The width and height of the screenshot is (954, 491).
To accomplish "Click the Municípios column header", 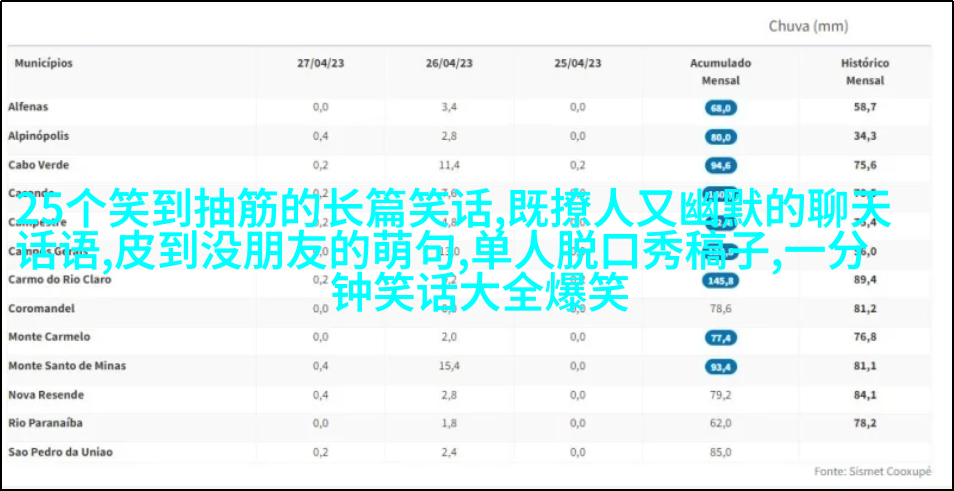I will pos(43,63).
